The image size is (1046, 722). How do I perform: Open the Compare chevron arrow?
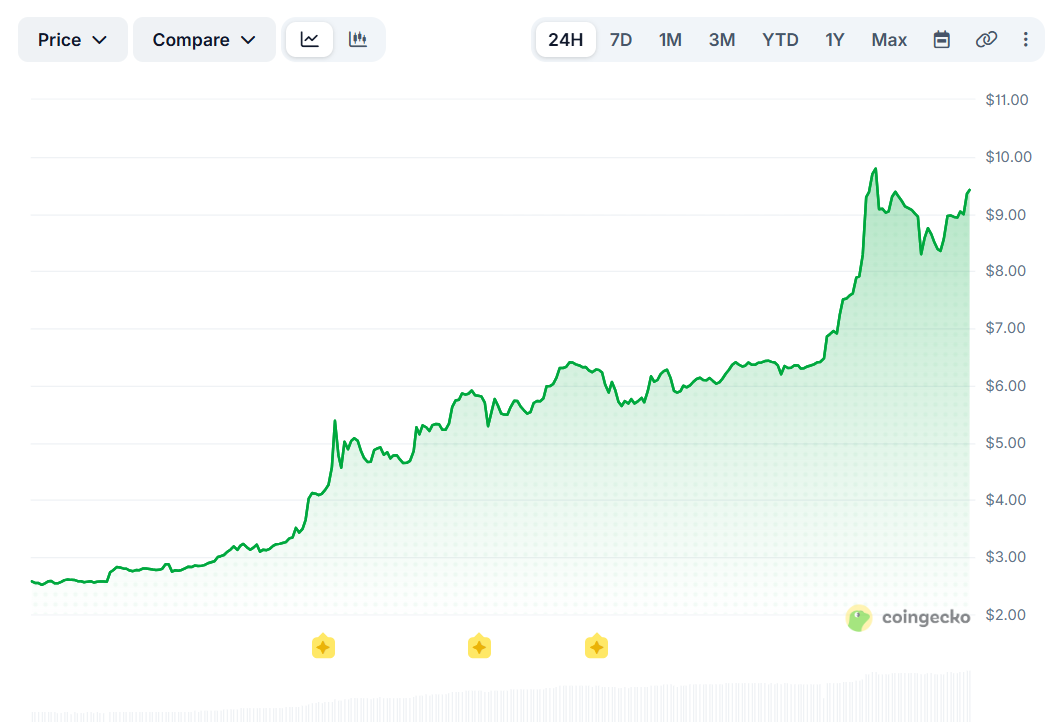tap(247, 40)
